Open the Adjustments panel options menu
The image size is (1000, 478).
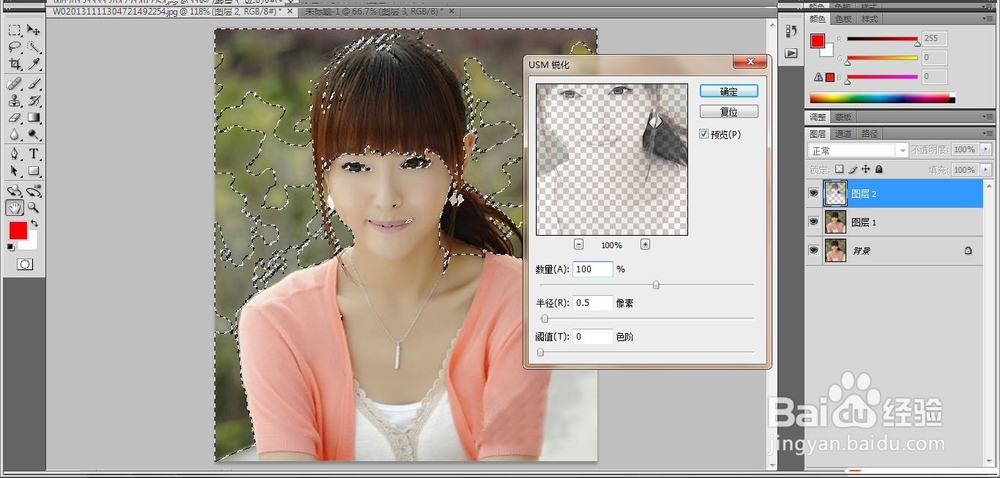tap(987, 117)
